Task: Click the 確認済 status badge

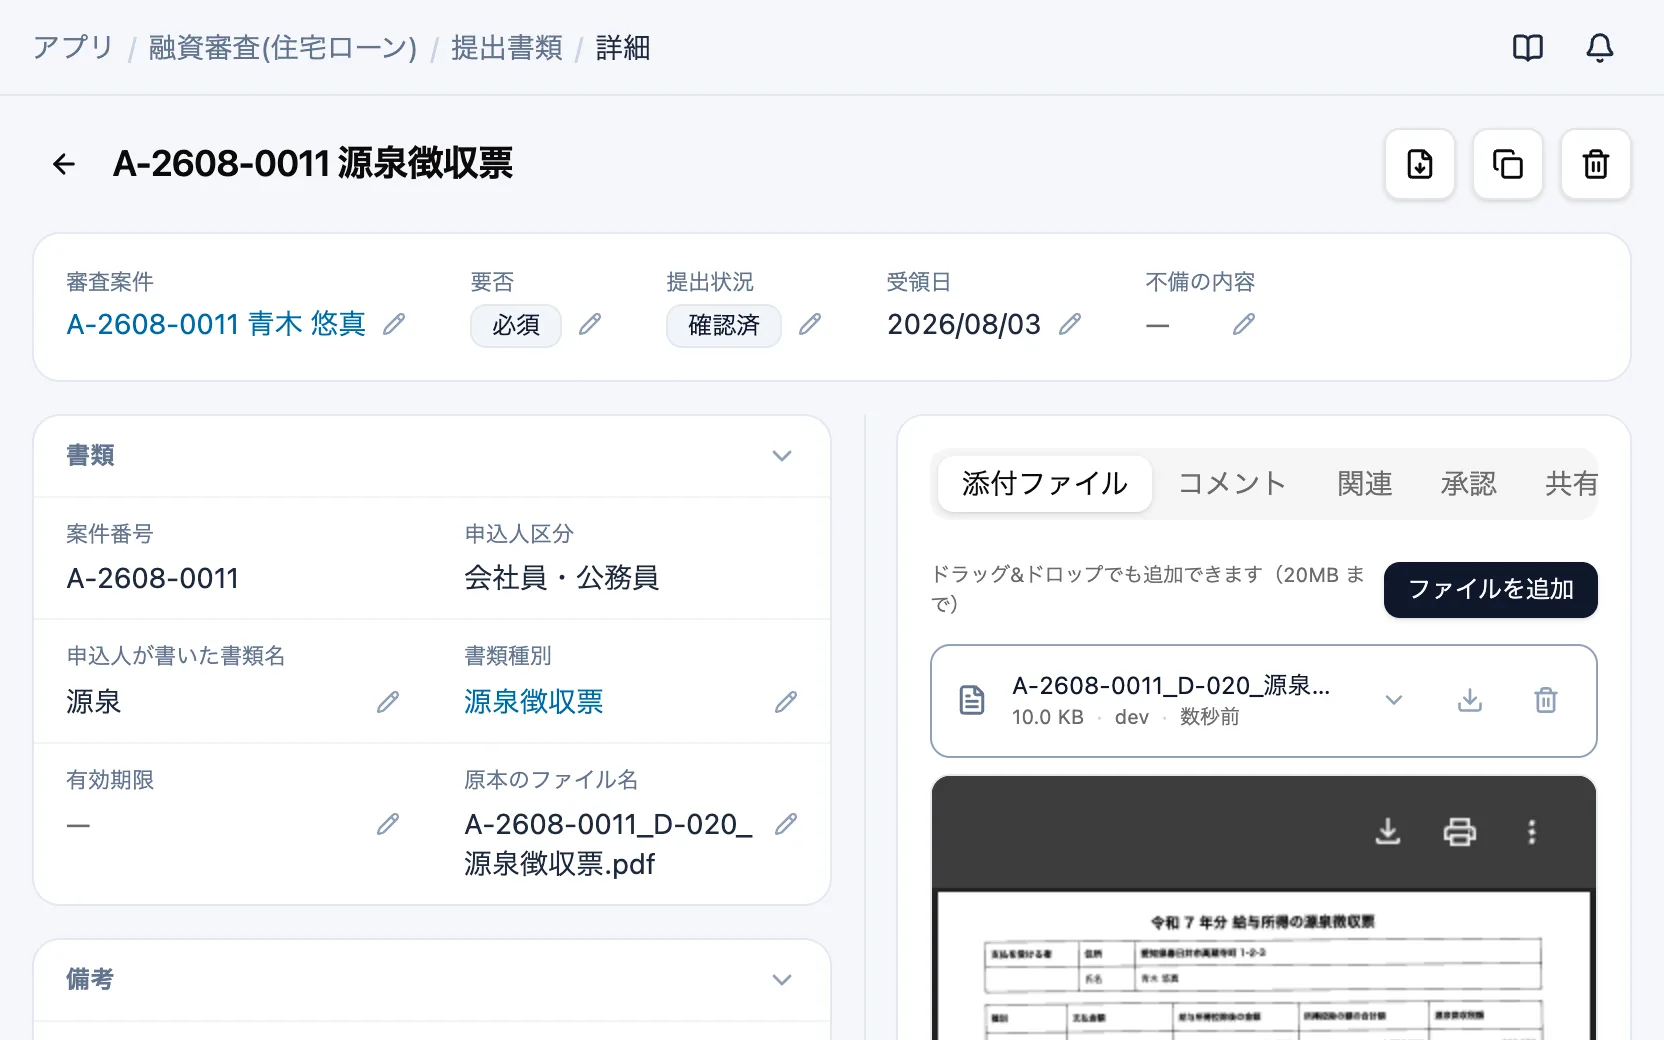Action: point(724,326)
